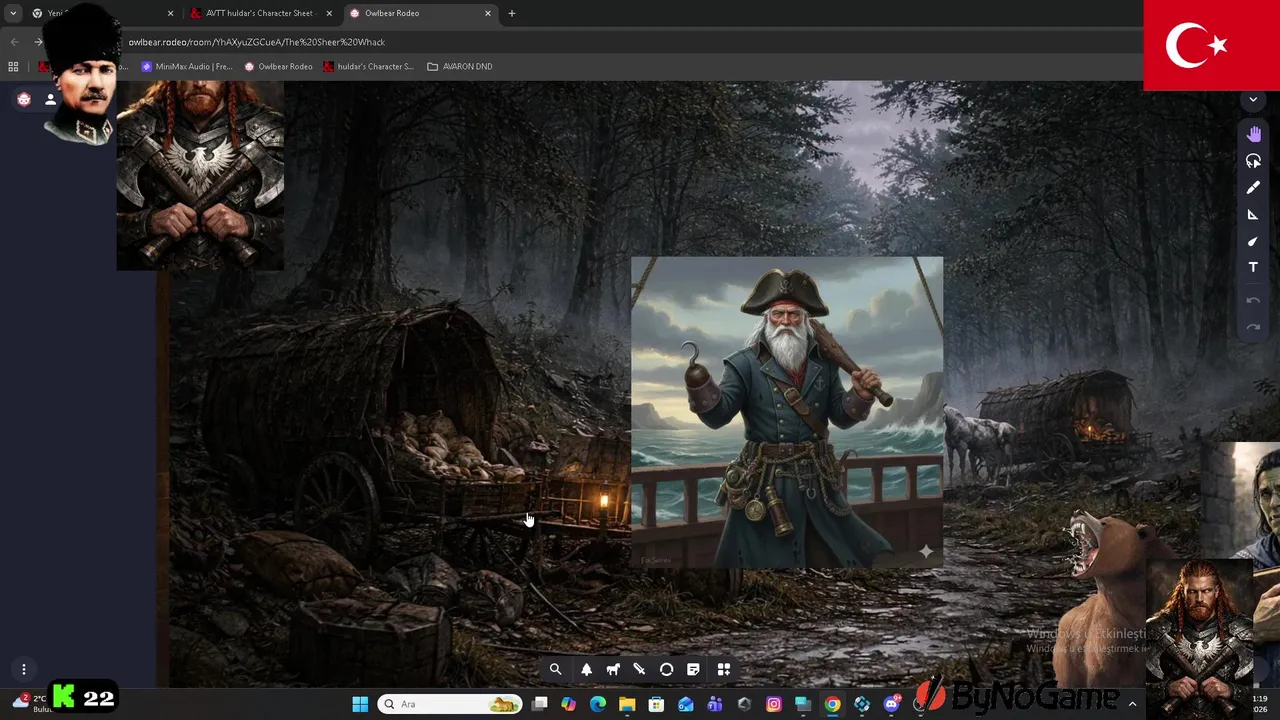The height and width of the screenshot is (720, 1280).
Task: Open the Props tree icon in dock
Action: pos(586,670)
